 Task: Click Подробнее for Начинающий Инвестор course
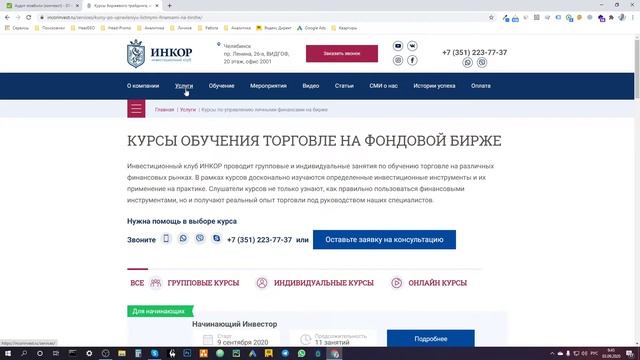[431, 338]
